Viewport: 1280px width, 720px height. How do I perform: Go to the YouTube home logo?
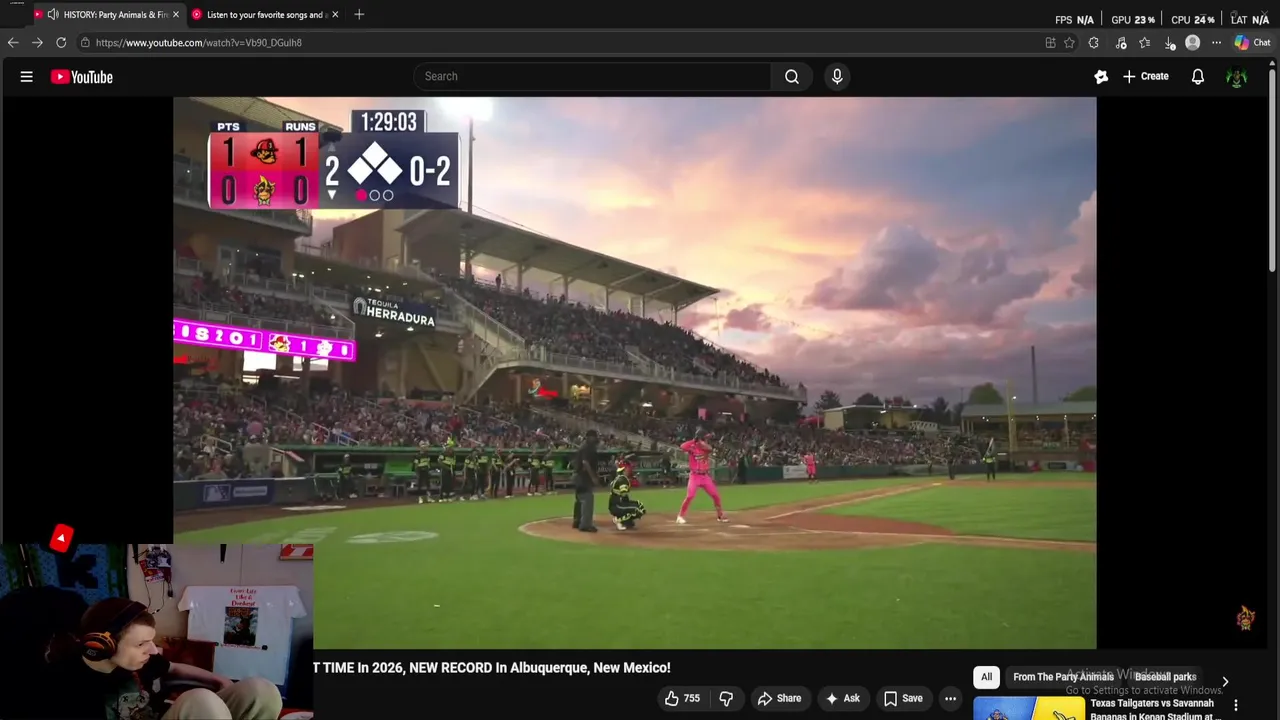pyautogui.click(x=82, y=77)
